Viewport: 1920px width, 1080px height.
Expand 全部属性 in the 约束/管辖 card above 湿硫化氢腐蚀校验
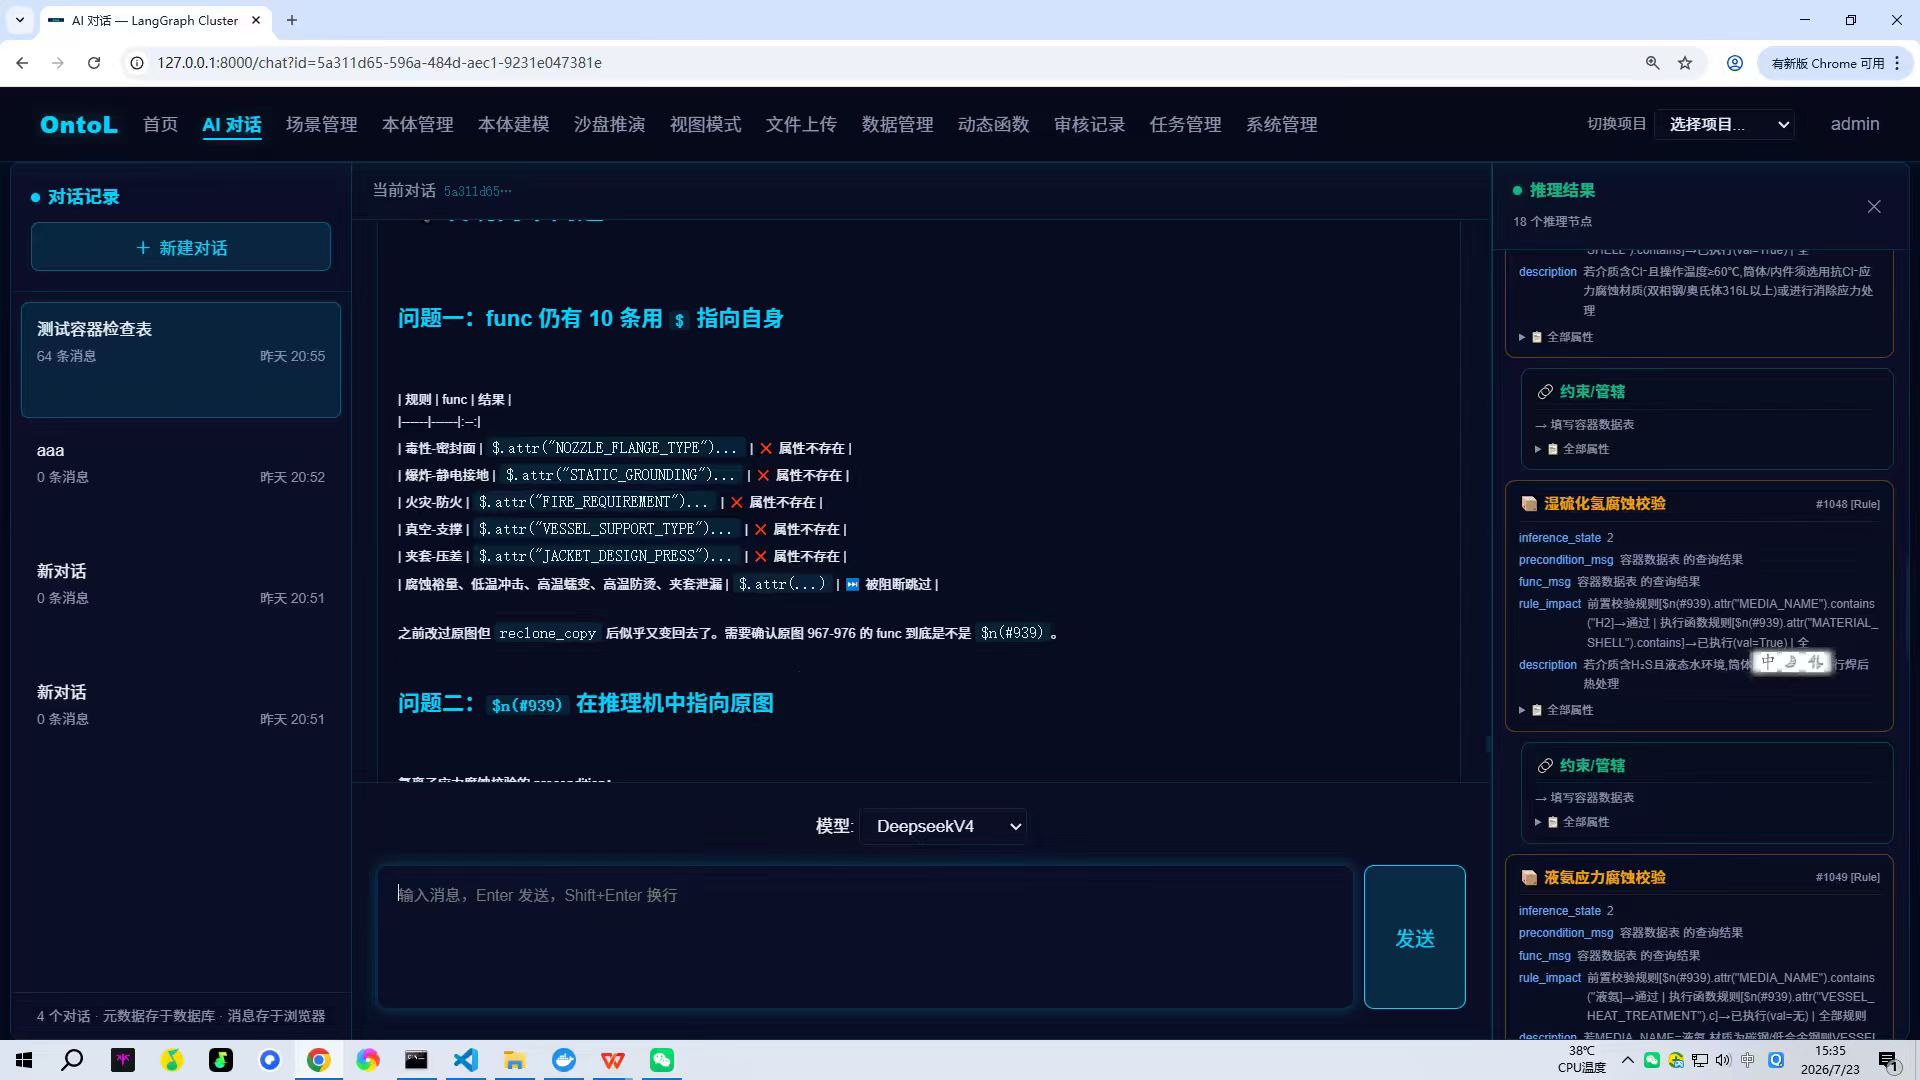1572,449
